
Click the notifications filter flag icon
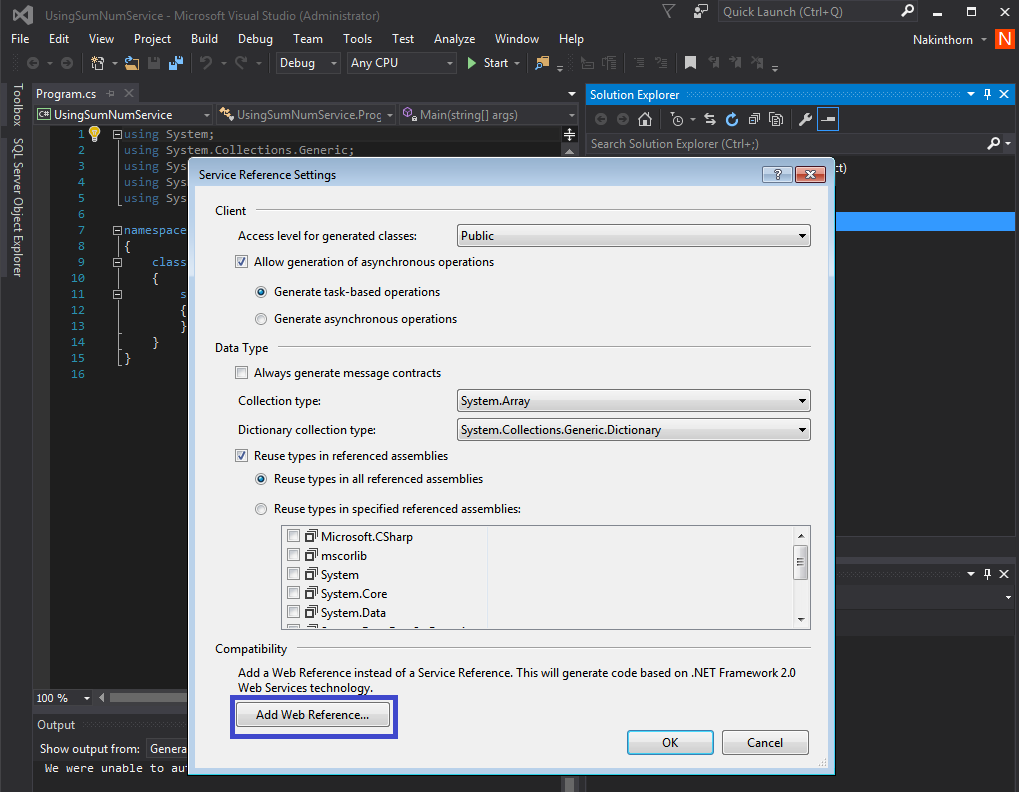(669, 11)
